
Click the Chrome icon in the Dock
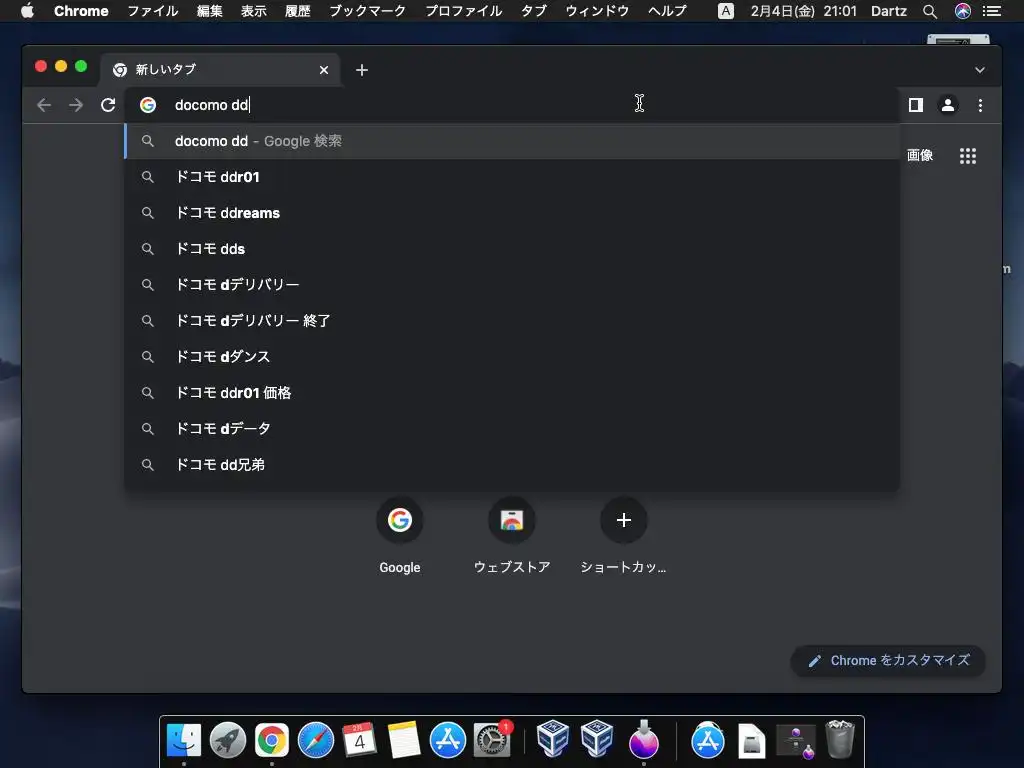(272, 740)
